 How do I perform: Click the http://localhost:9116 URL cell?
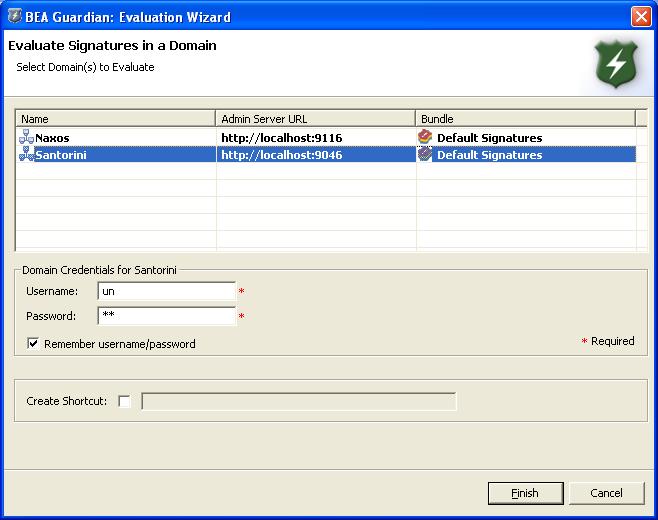coord(316,138)
